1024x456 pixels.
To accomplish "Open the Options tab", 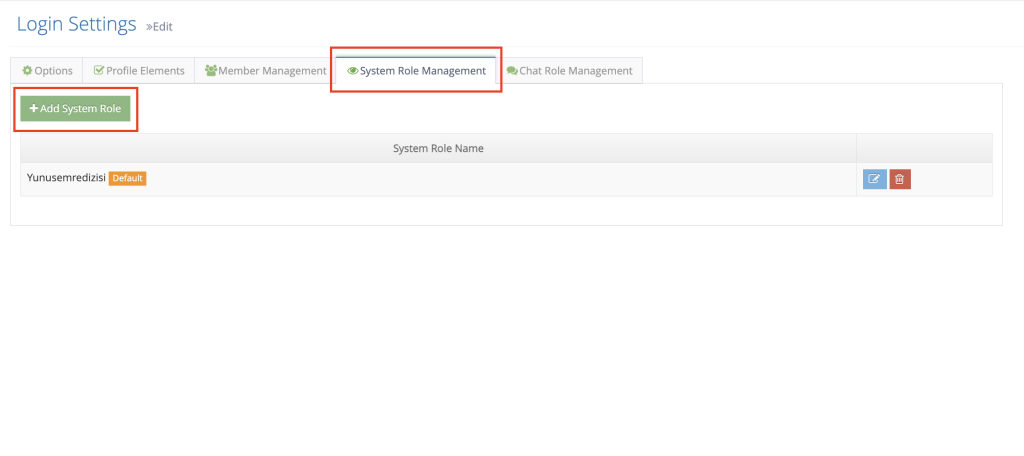I will pos(47,71).
